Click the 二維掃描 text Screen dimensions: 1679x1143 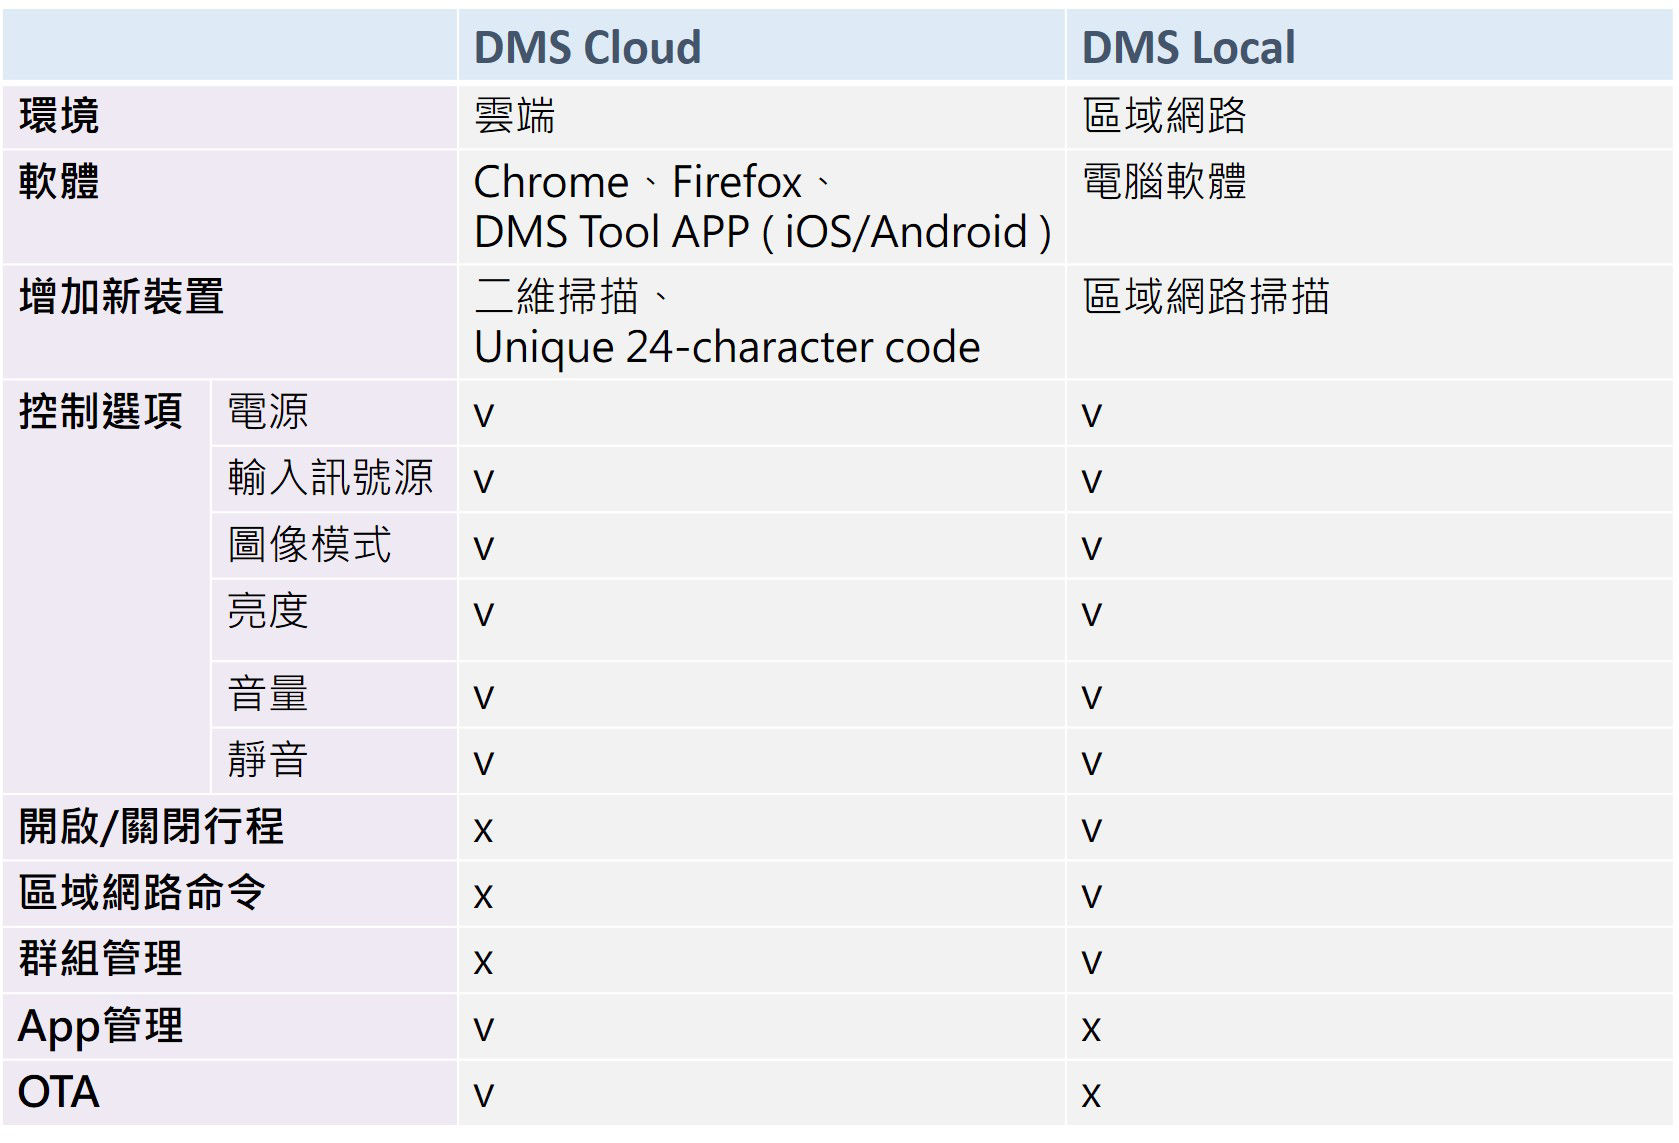click(x=571, y=297)
